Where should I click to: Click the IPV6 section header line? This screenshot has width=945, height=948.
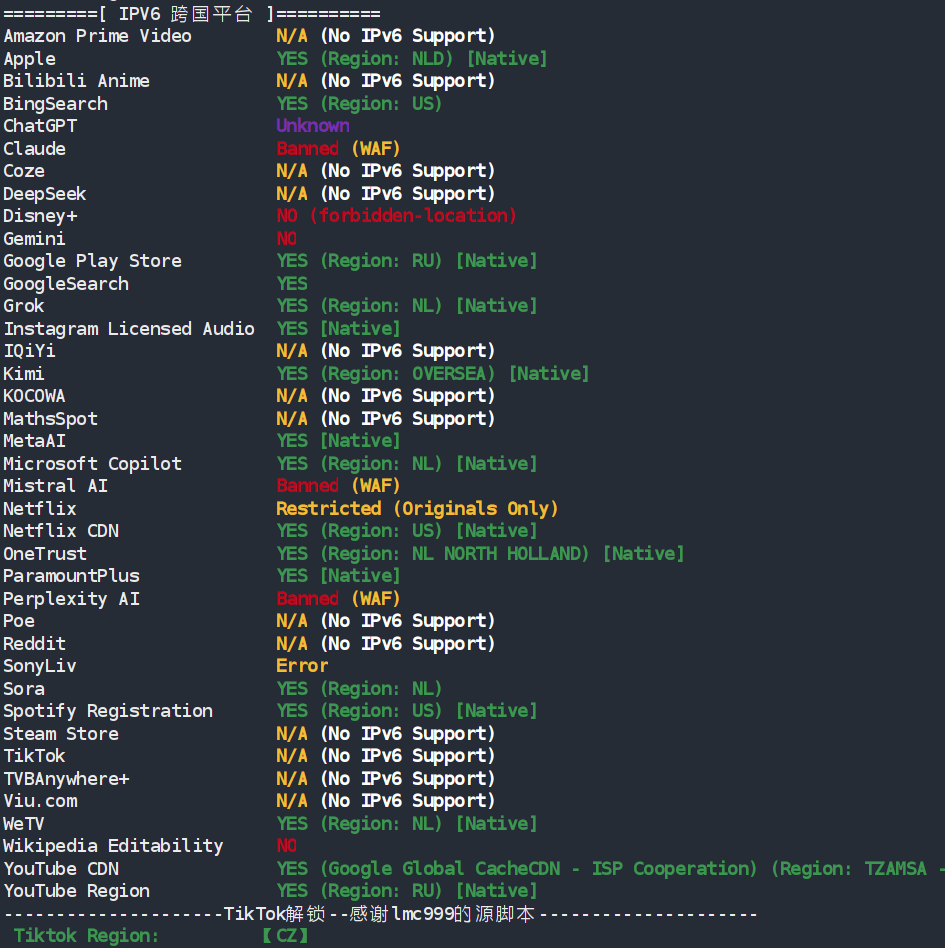(192, 13)
